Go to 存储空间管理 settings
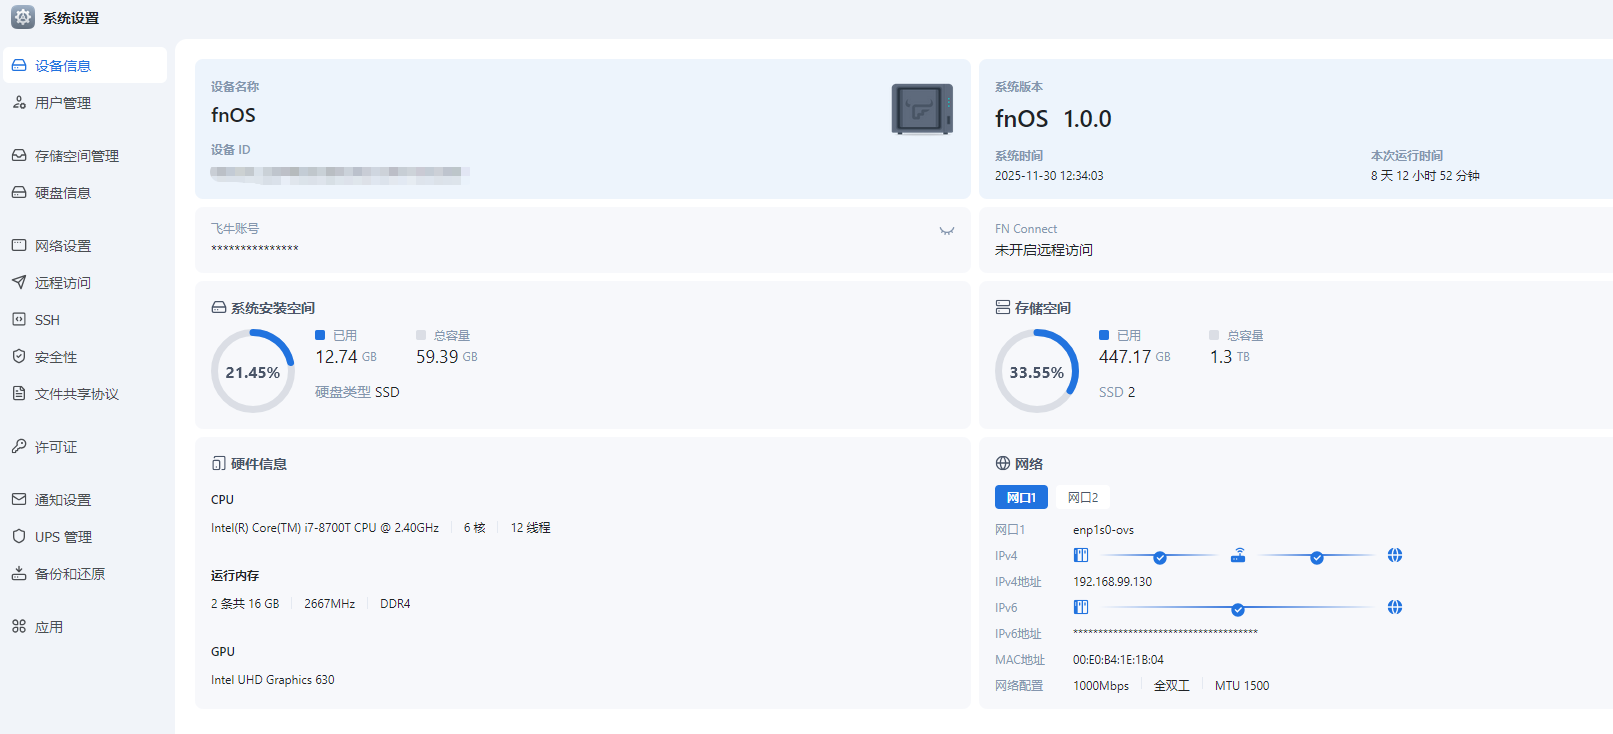Viewport: 1613px width, 734px height. pyautogui.click(x=84, y=155)
